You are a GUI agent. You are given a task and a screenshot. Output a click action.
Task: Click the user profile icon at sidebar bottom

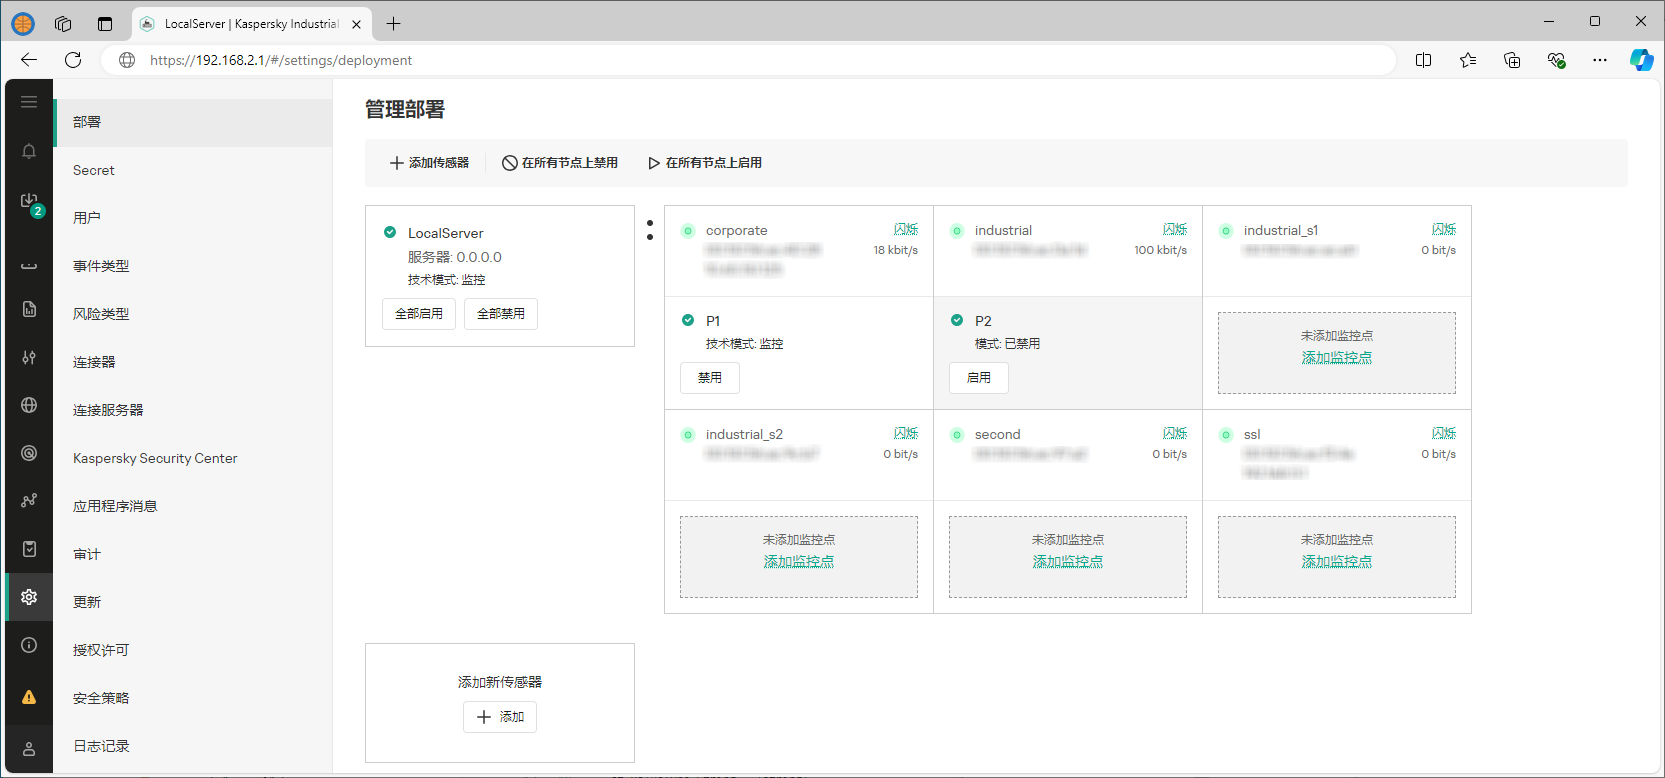29,749
